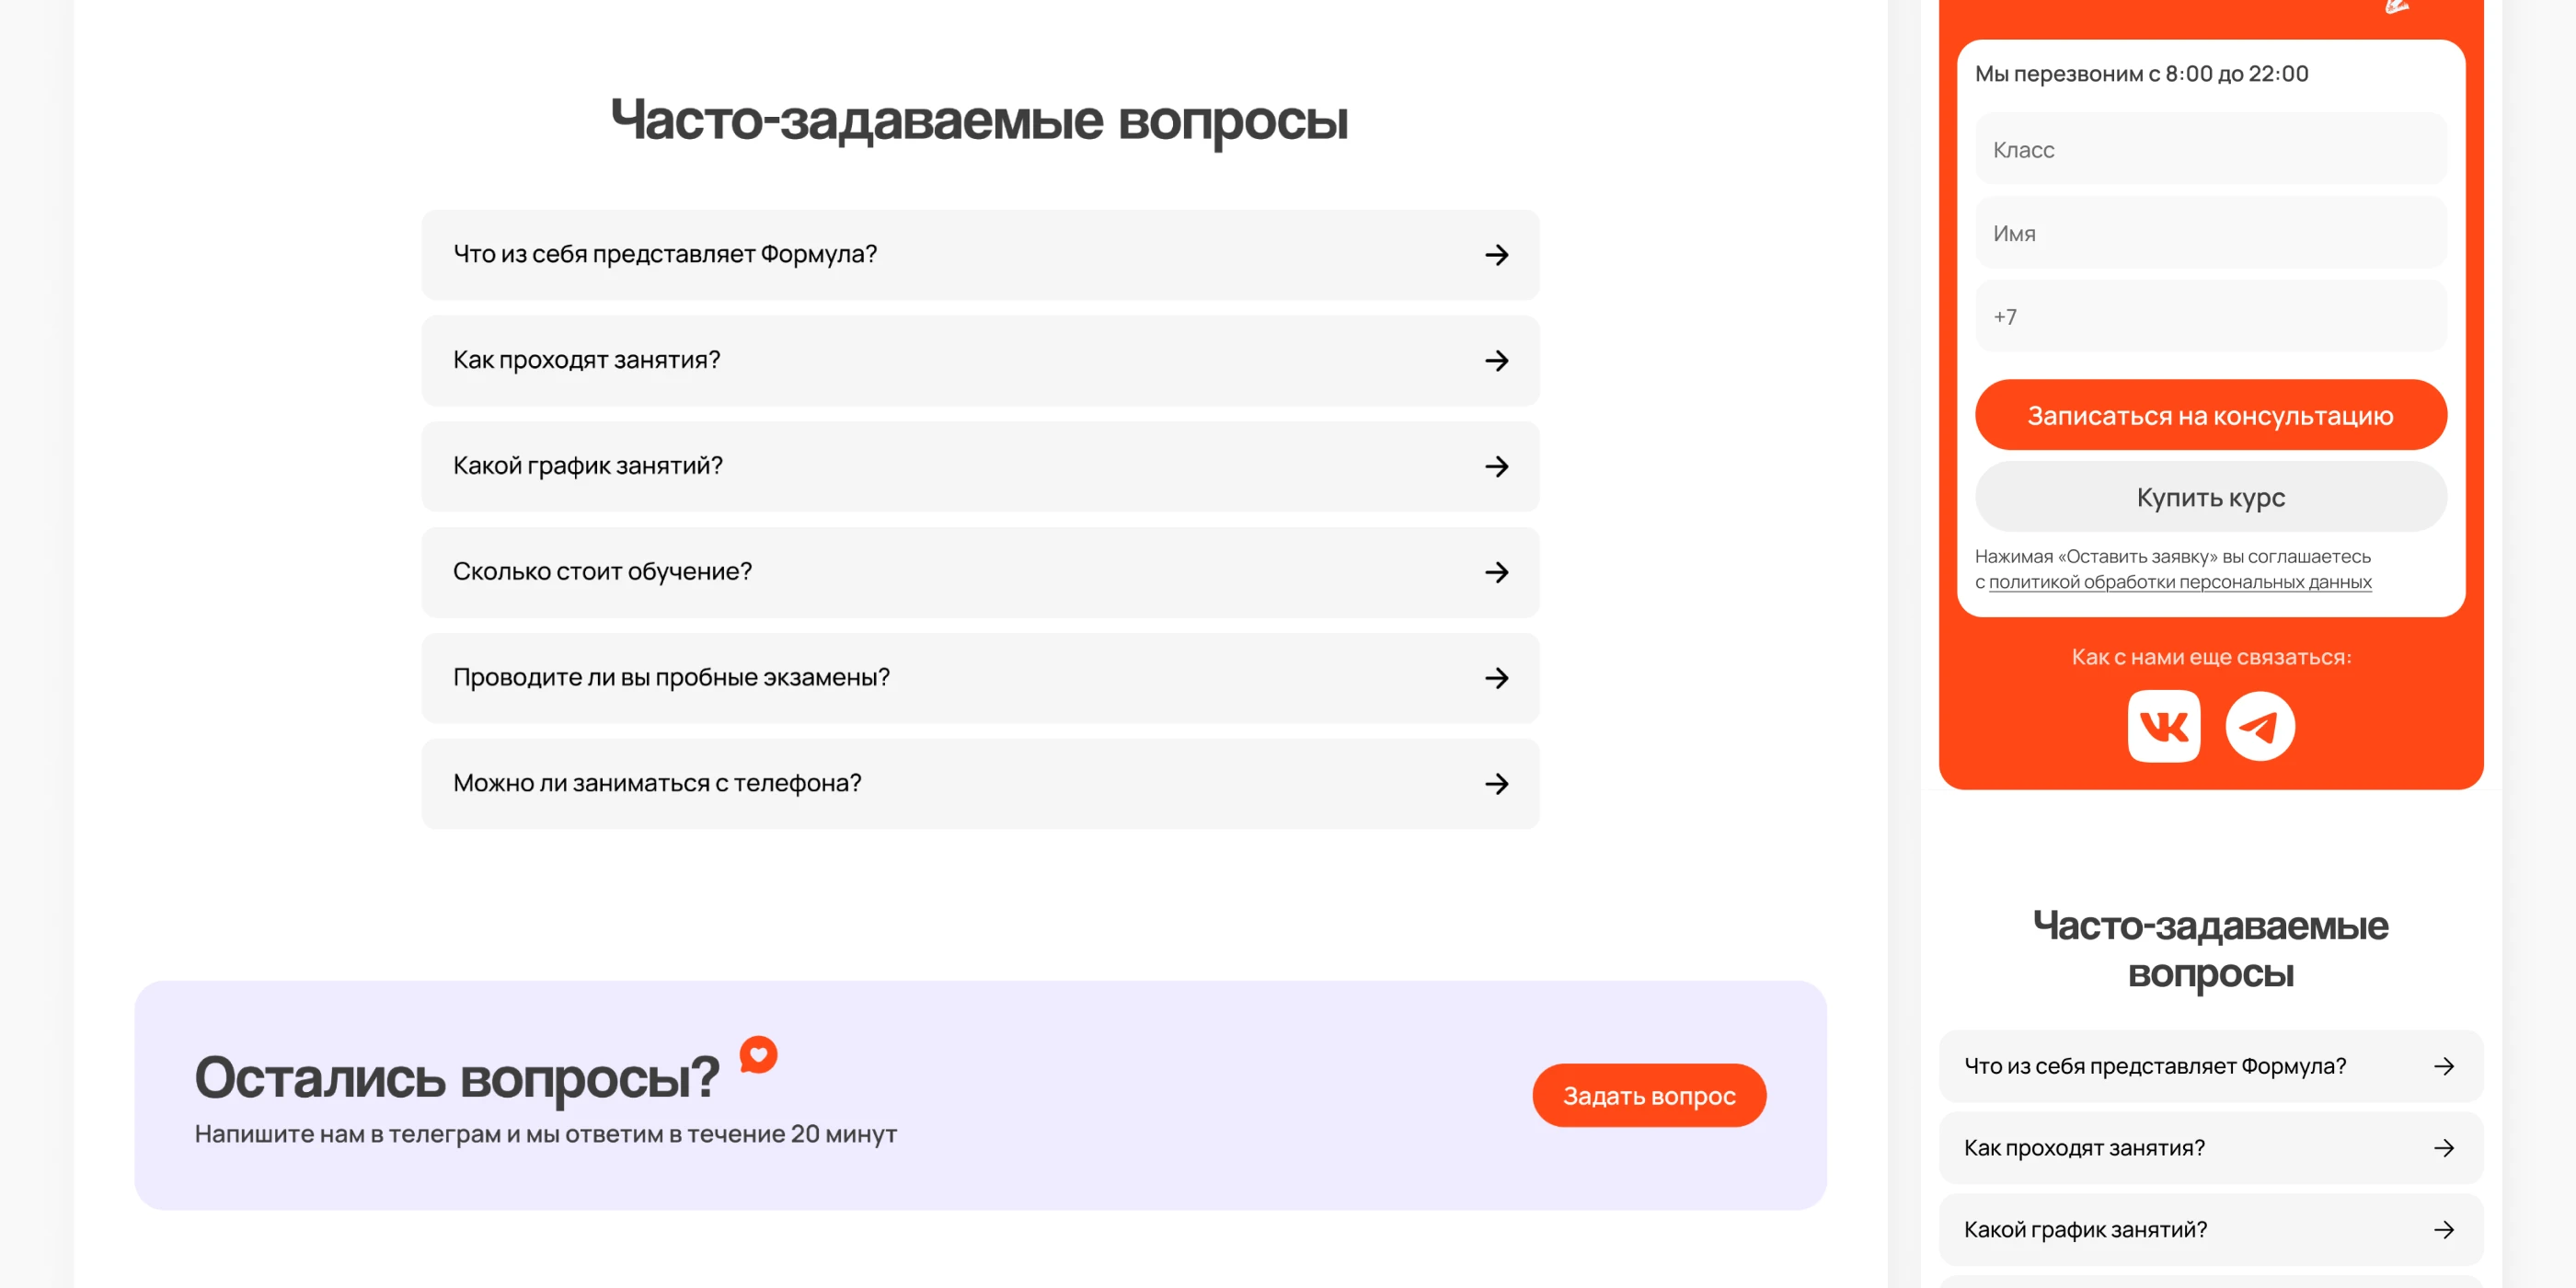The height and width of the screenshot is (1288, 2576).
Task: Expand the «Какой график занятий?» question
Action: coord(980,467)
